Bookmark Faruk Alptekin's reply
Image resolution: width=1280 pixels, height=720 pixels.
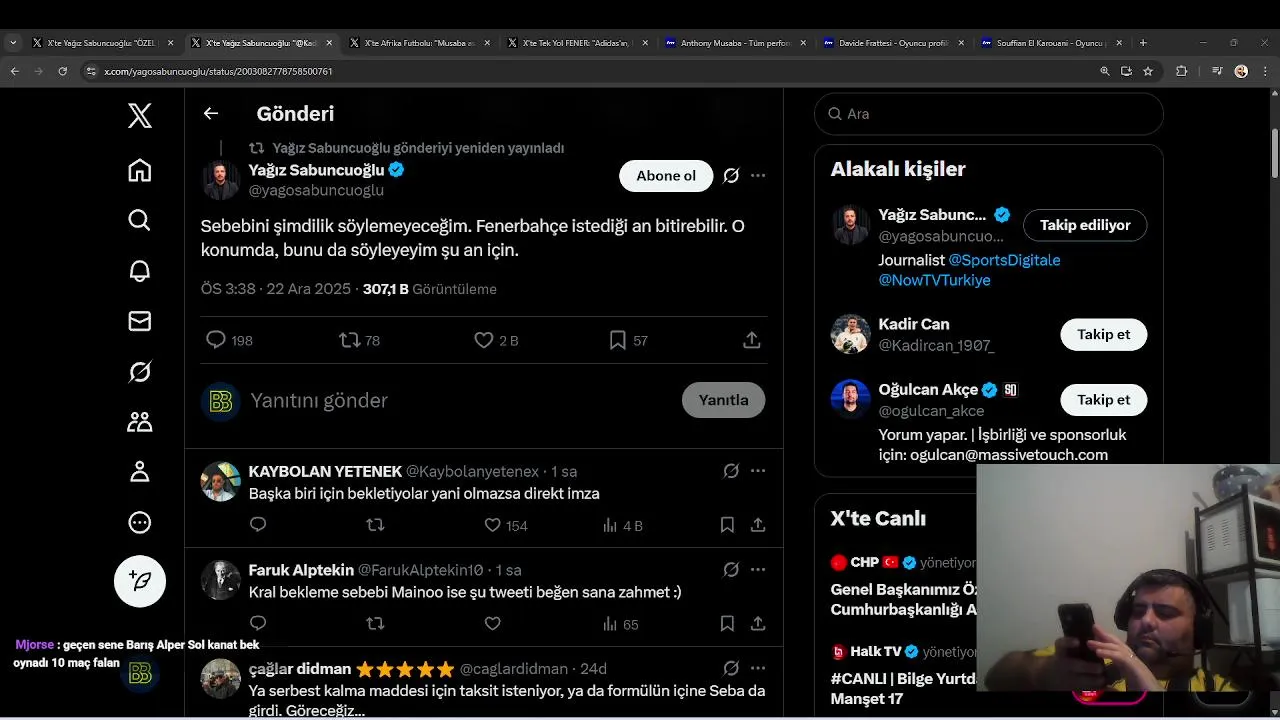pos(727,624)
